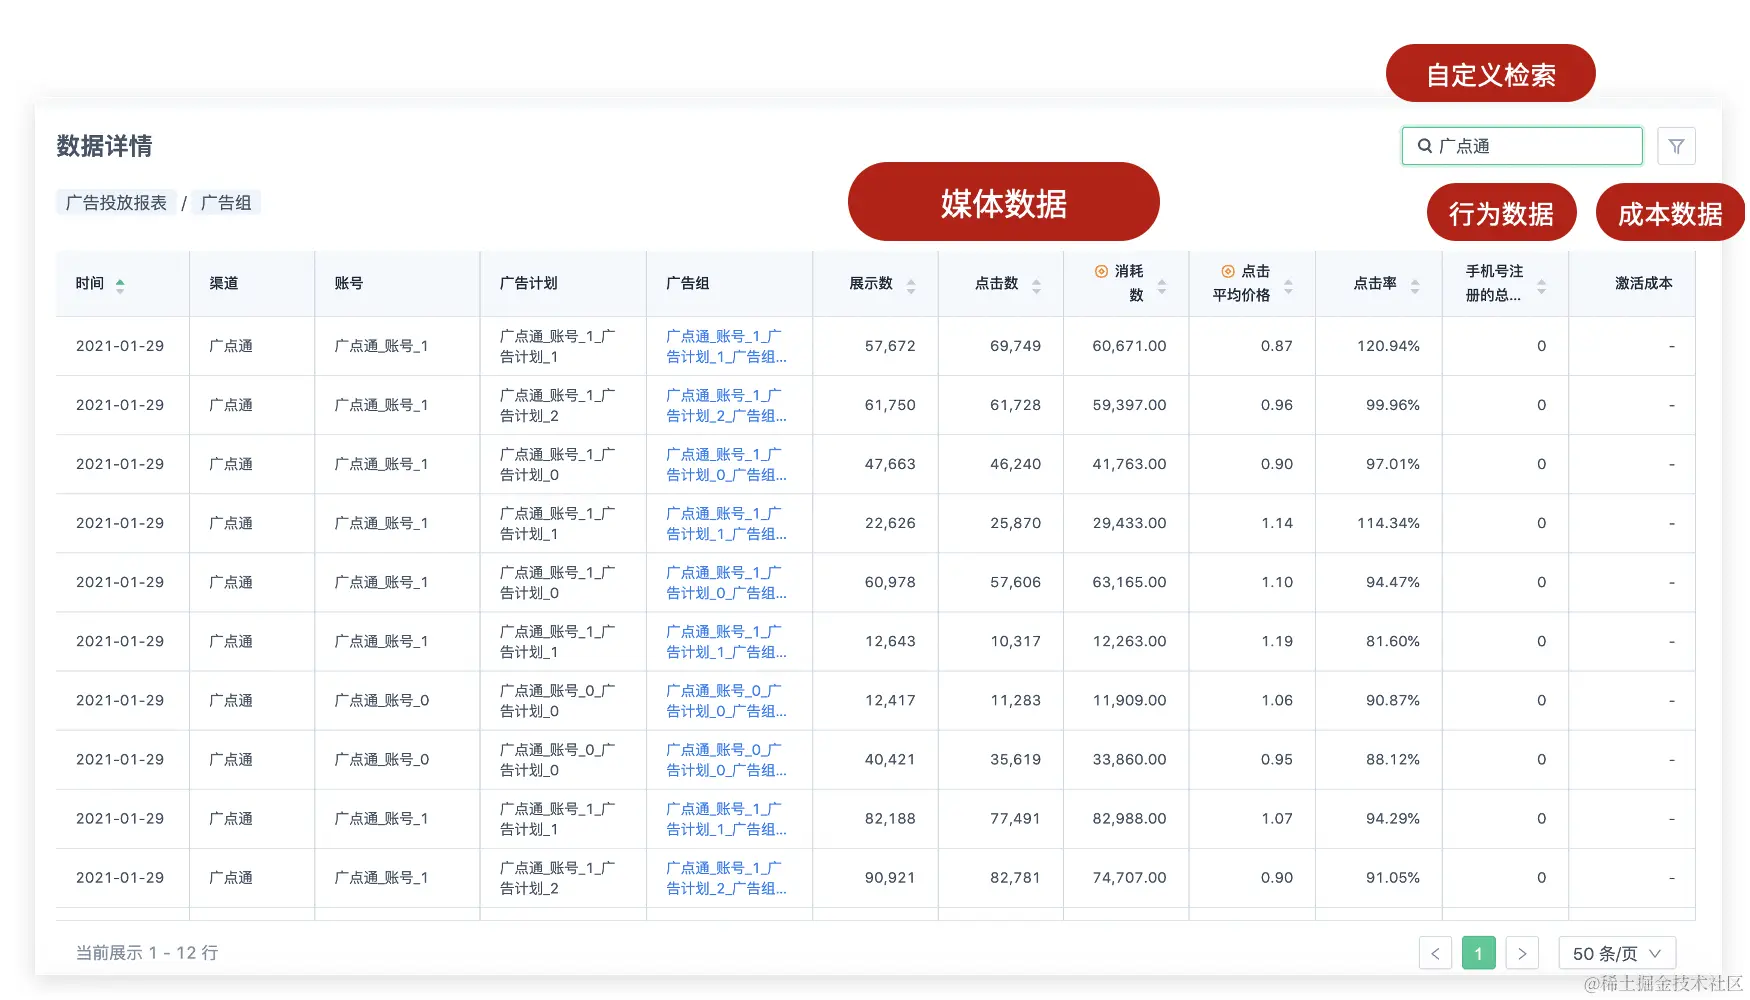Open ad group link in row with 22,626 impressions

tap(726, 523)
